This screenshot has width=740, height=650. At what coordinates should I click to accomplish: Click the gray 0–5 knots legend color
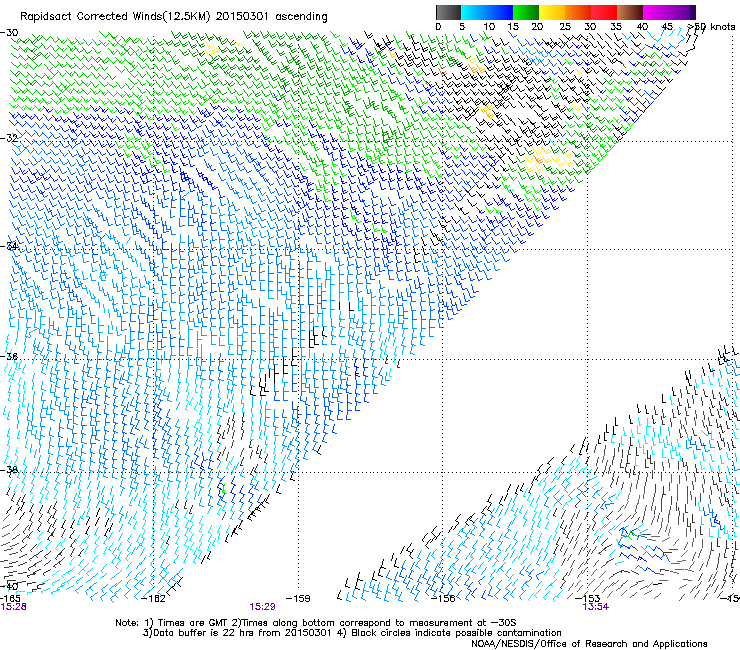click(449, 12)
